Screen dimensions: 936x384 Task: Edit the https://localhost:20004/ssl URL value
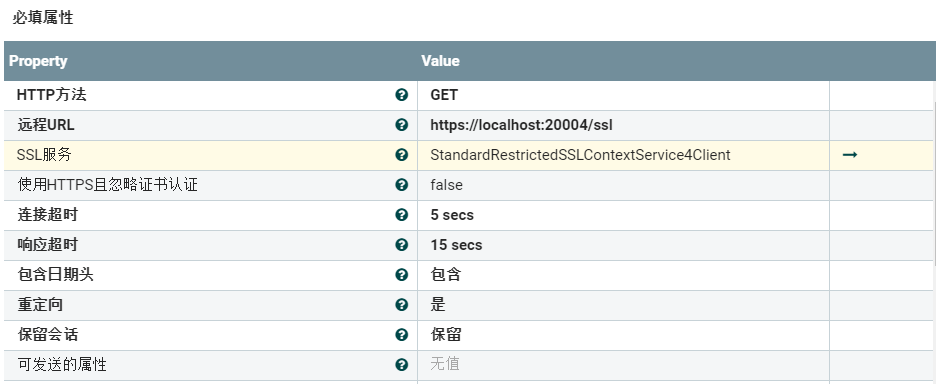click(x=623, y=125)
